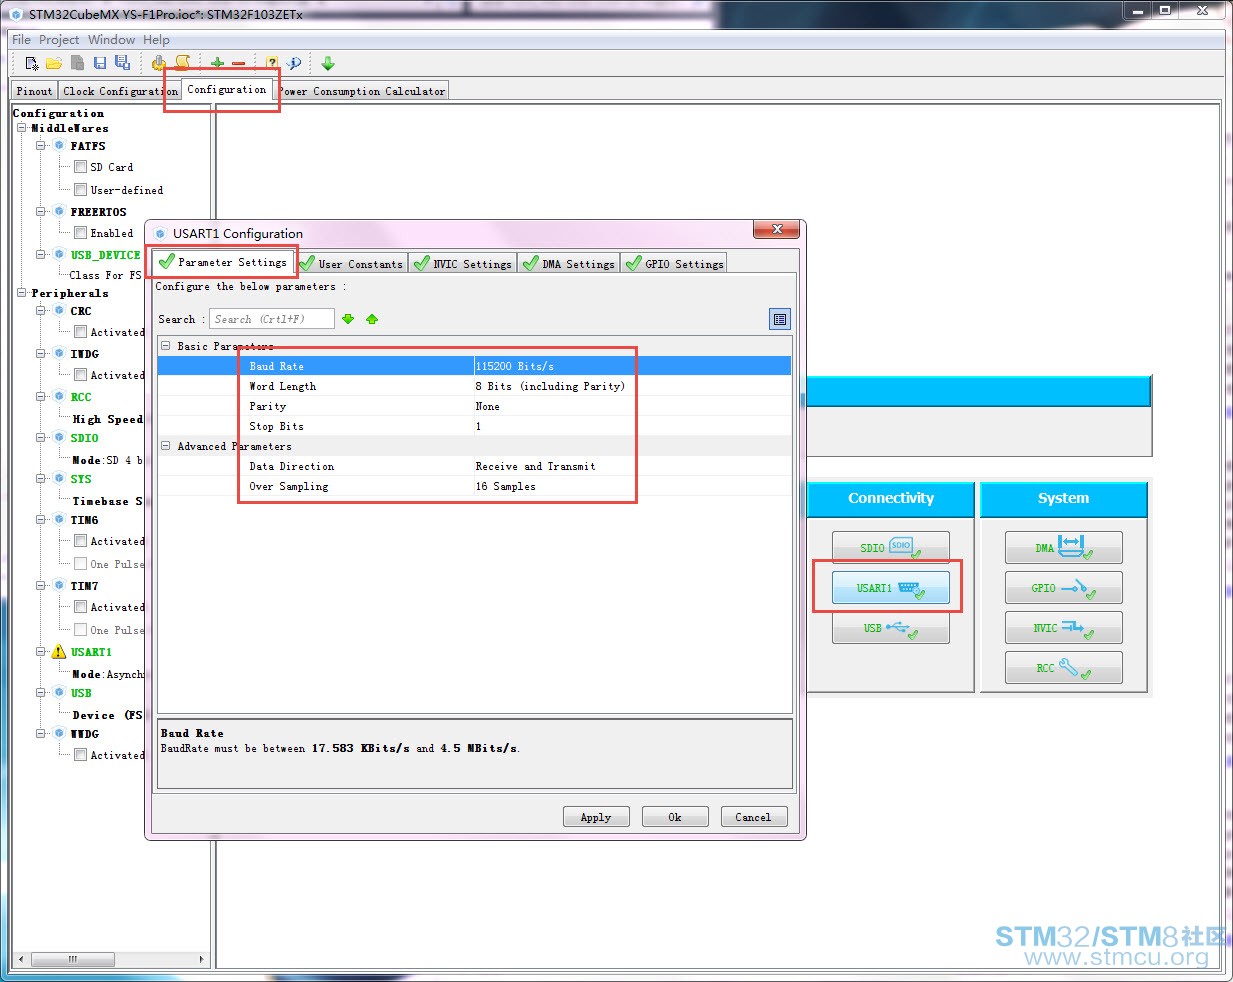Click the red minus toolbar icon
This screenshot has height=982, width=1233.
[x=239, y=63]
